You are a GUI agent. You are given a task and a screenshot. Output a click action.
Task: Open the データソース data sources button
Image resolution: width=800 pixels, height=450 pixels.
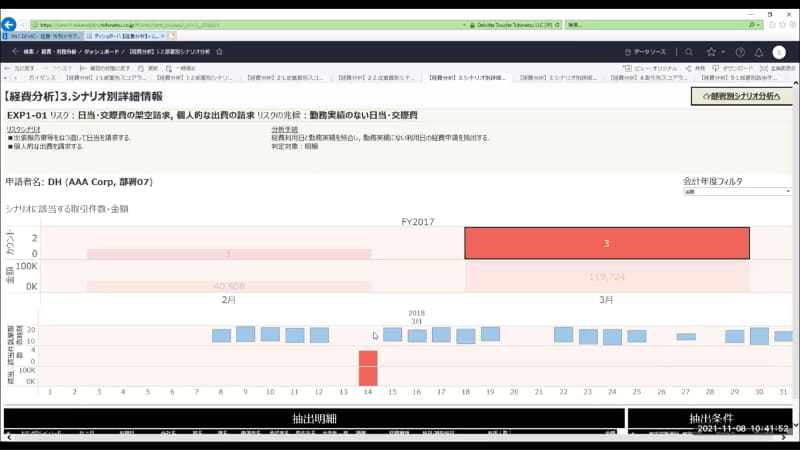point(645,52)
